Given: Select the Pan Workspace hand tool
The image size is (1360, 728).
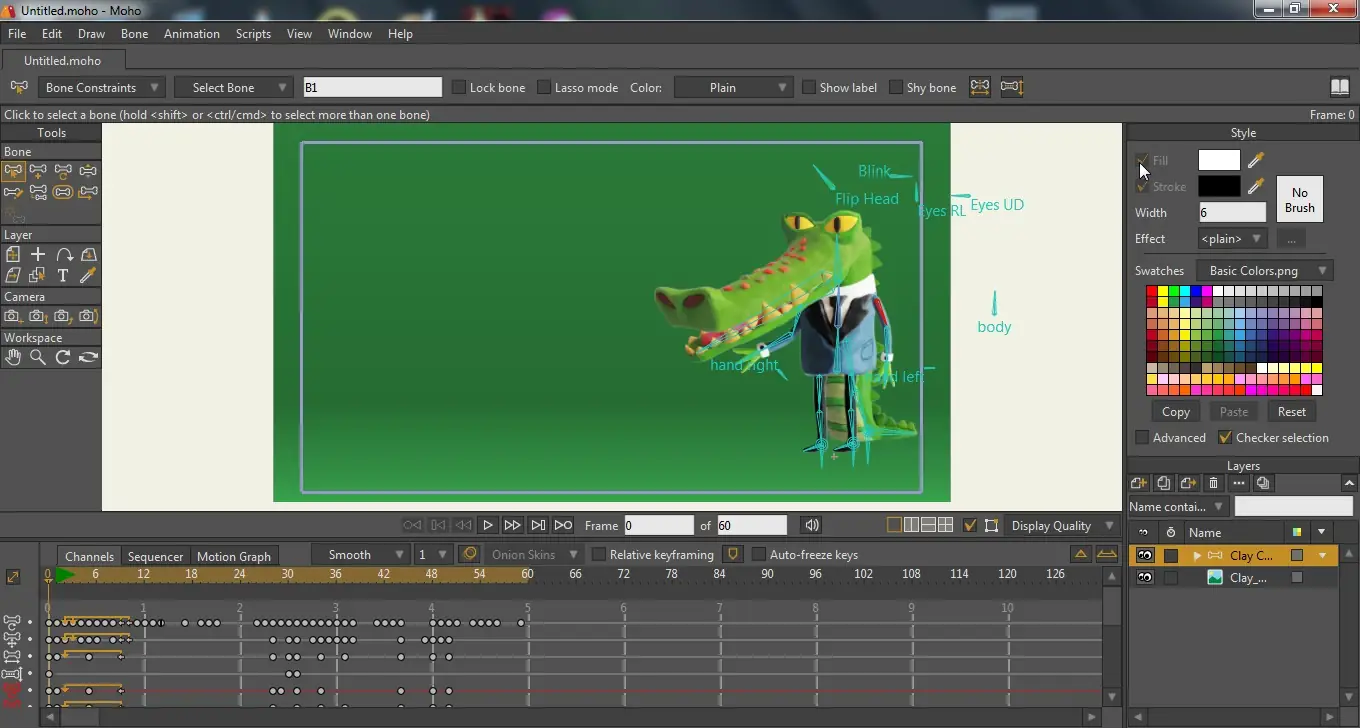Looking at the screenshot, I should pyautogui.click(x=13, y=357).
